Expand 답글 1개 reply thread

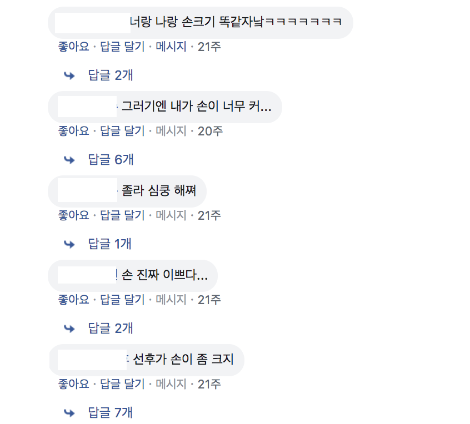pyautogui.click(x=110, y=244)
